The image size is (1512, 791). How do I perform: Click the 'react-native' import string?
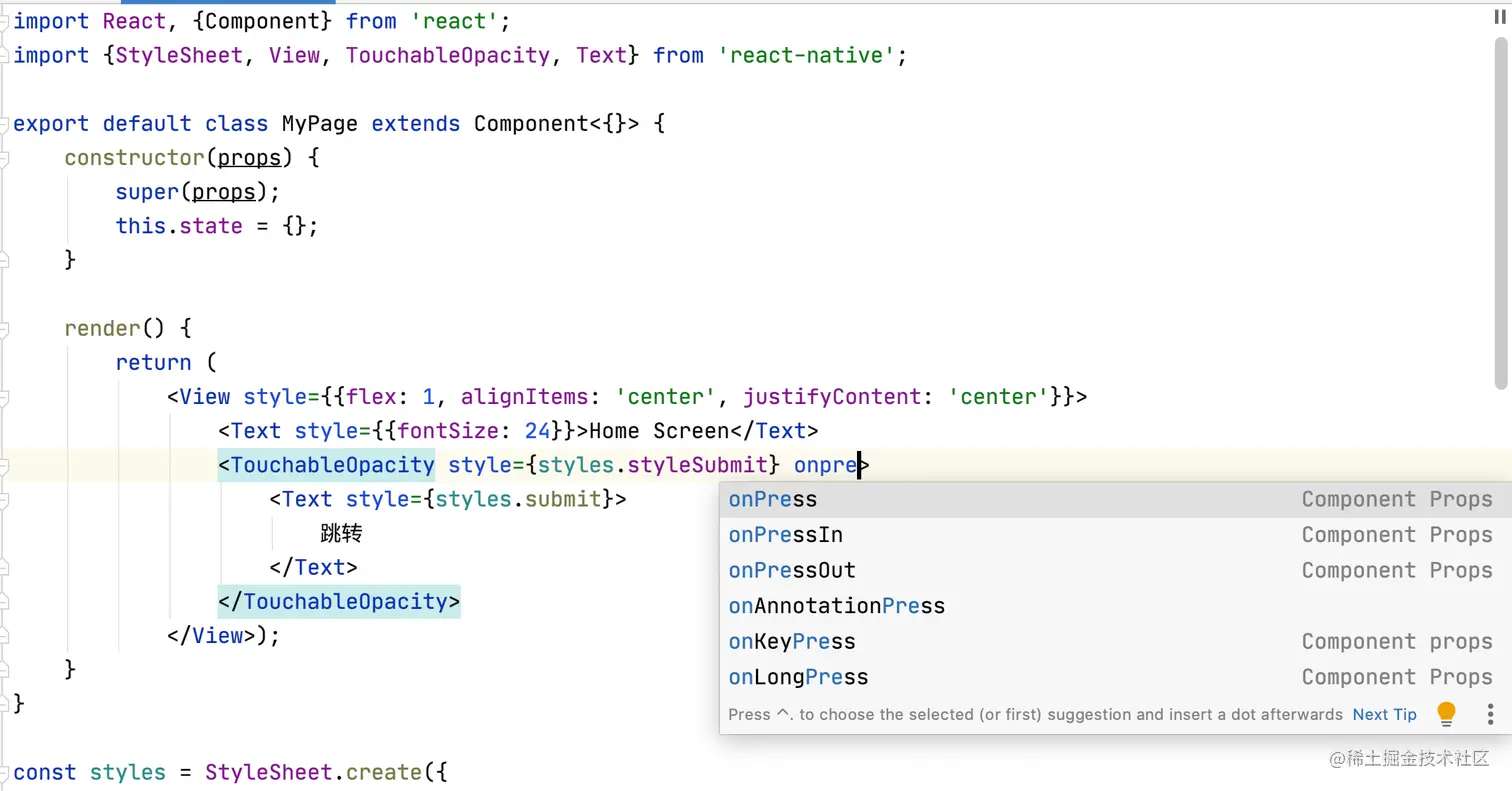click(x=806, y=56)
